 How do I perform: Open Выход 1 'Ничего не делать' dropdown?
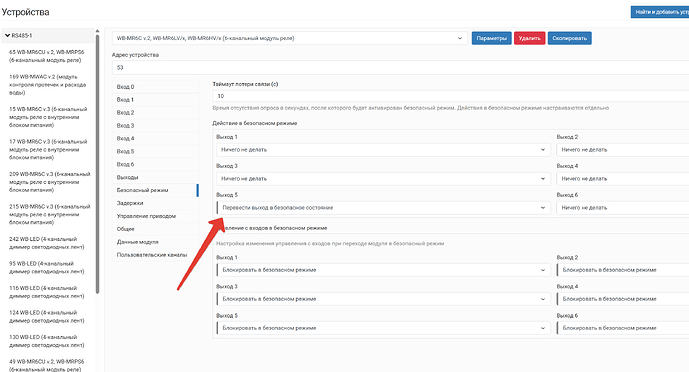click(x=383, y=150)
